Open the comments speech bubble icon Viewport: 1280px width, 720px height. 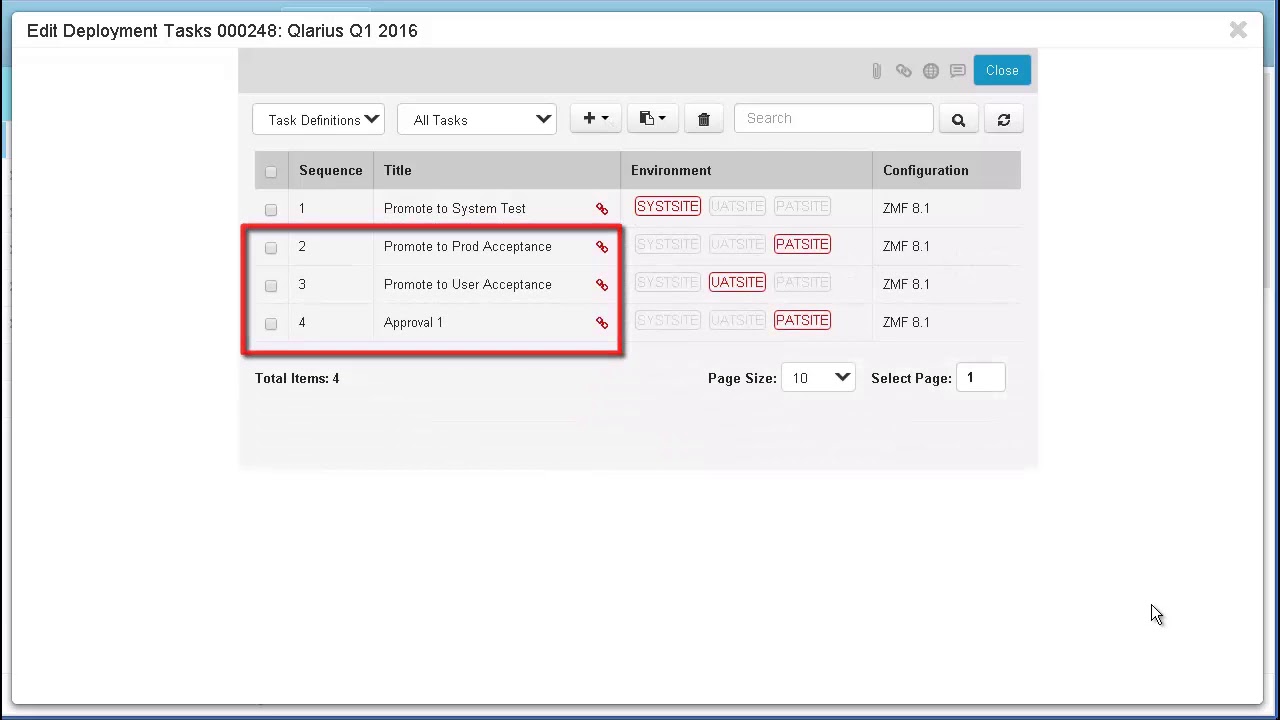[958, 71]
